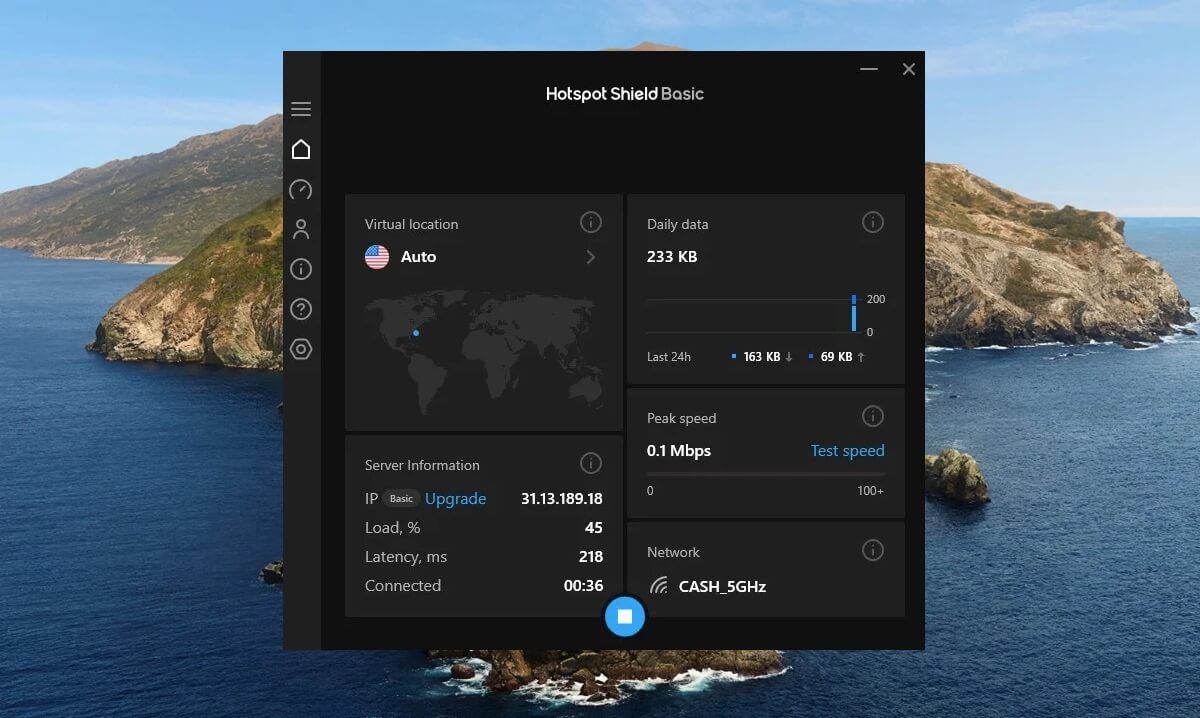The height and width of the screenshot is (718, 1200).
Task: Click the Daily data info tooltip icon
Action: point(873,222)
